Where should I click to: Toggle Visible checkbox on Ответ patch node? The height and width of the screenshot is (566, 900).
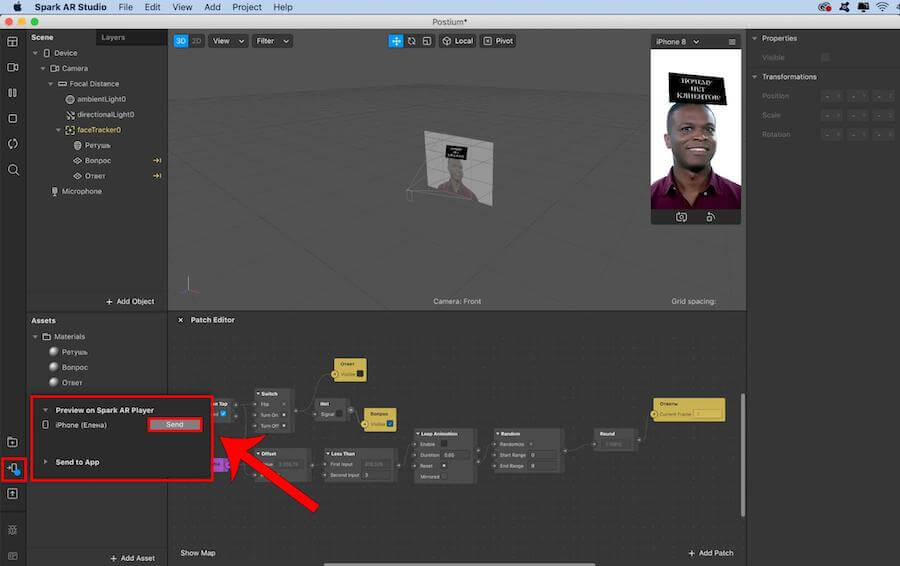[x=360, y=374]
